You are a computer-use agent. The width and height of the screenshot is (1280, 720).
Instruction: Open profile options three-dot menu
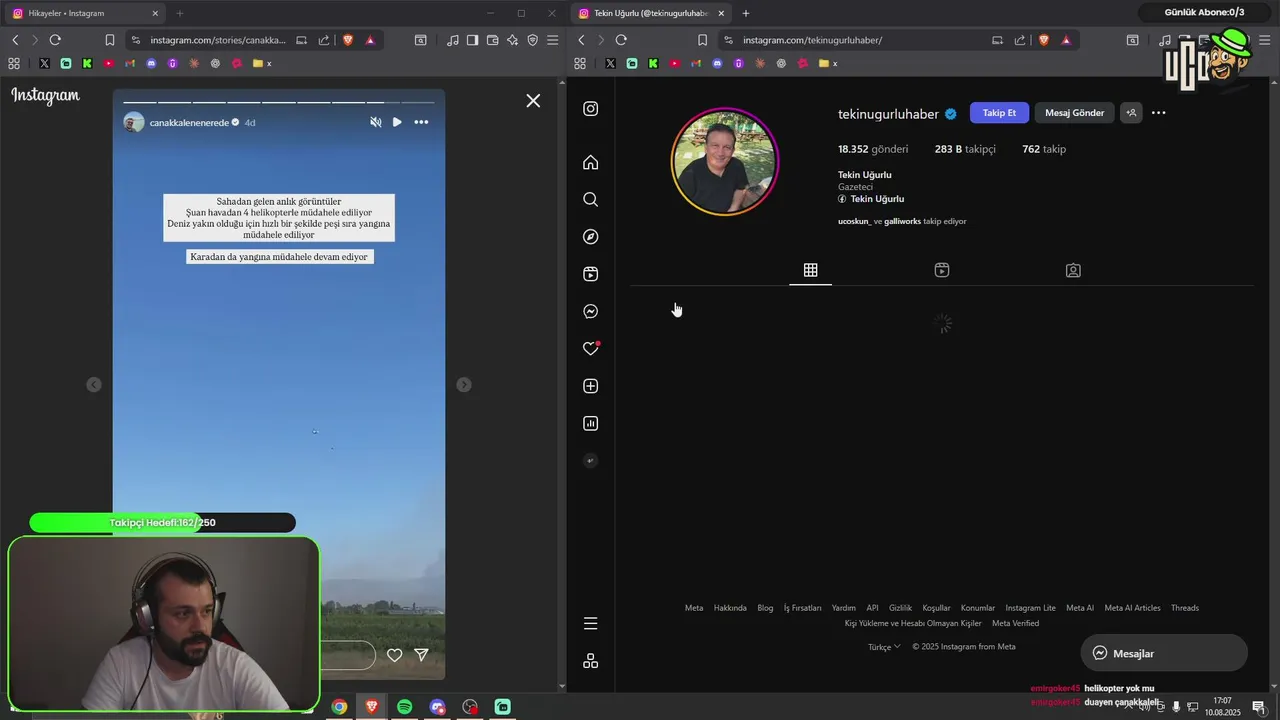(x=1159, y=113)
